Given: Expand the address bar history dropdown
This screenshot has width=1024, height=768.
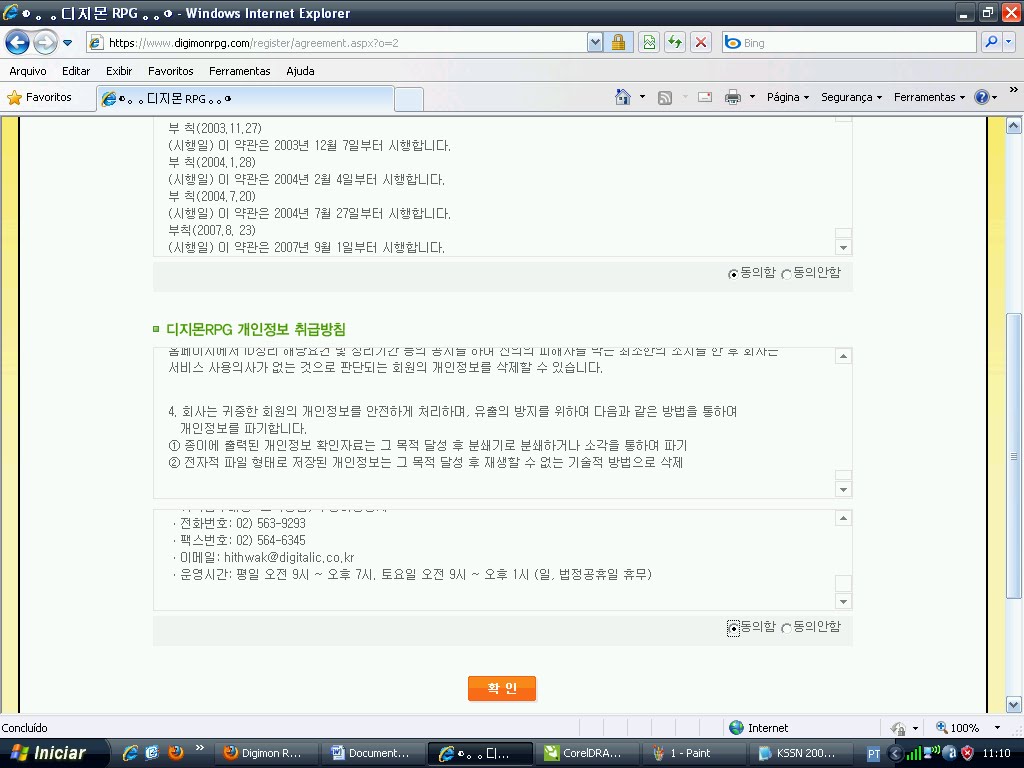Looking at the screenshot, I should click(594, 43).
